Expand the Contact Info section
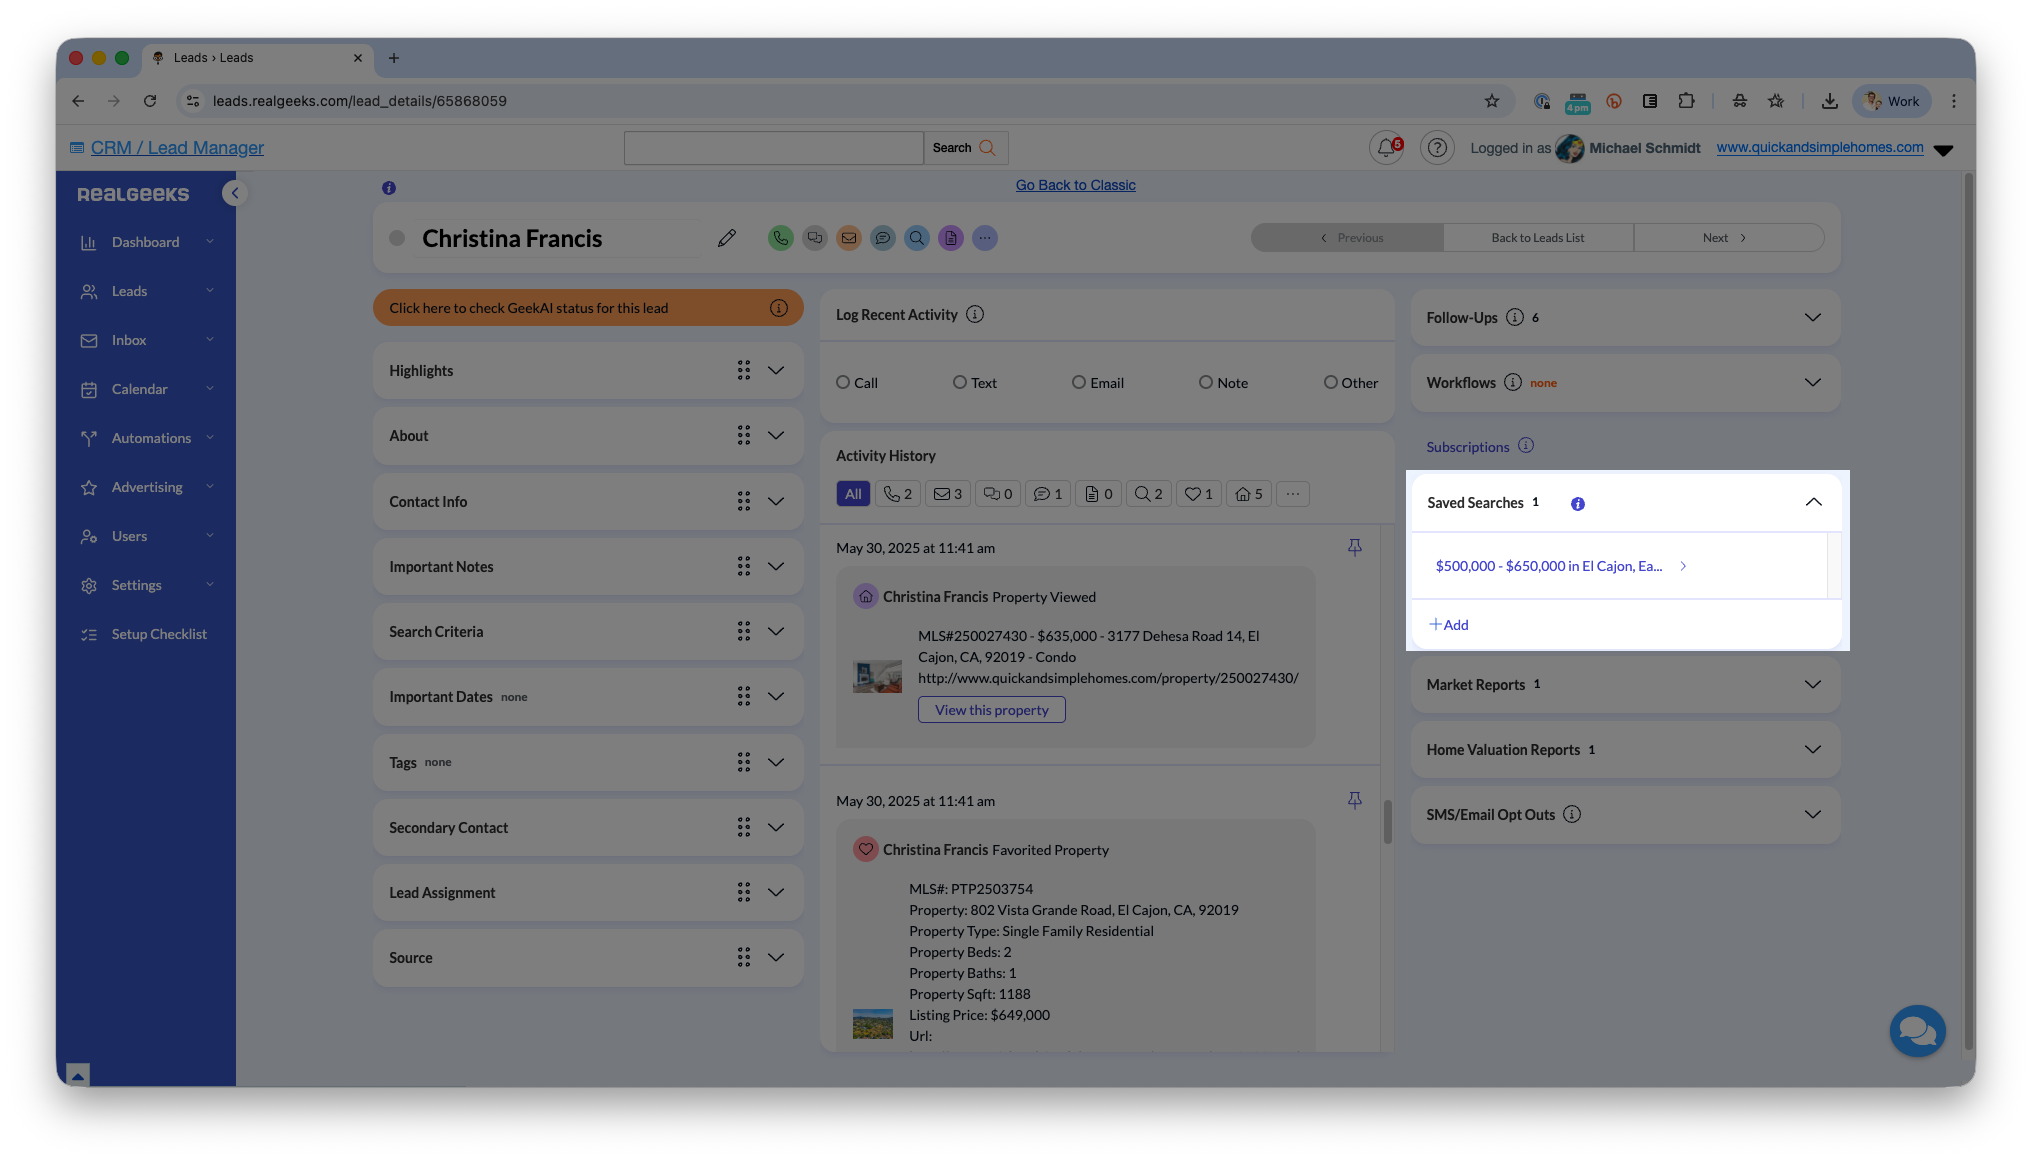The width and height of the screenshot is (2032, 1161). coord(775,501)
